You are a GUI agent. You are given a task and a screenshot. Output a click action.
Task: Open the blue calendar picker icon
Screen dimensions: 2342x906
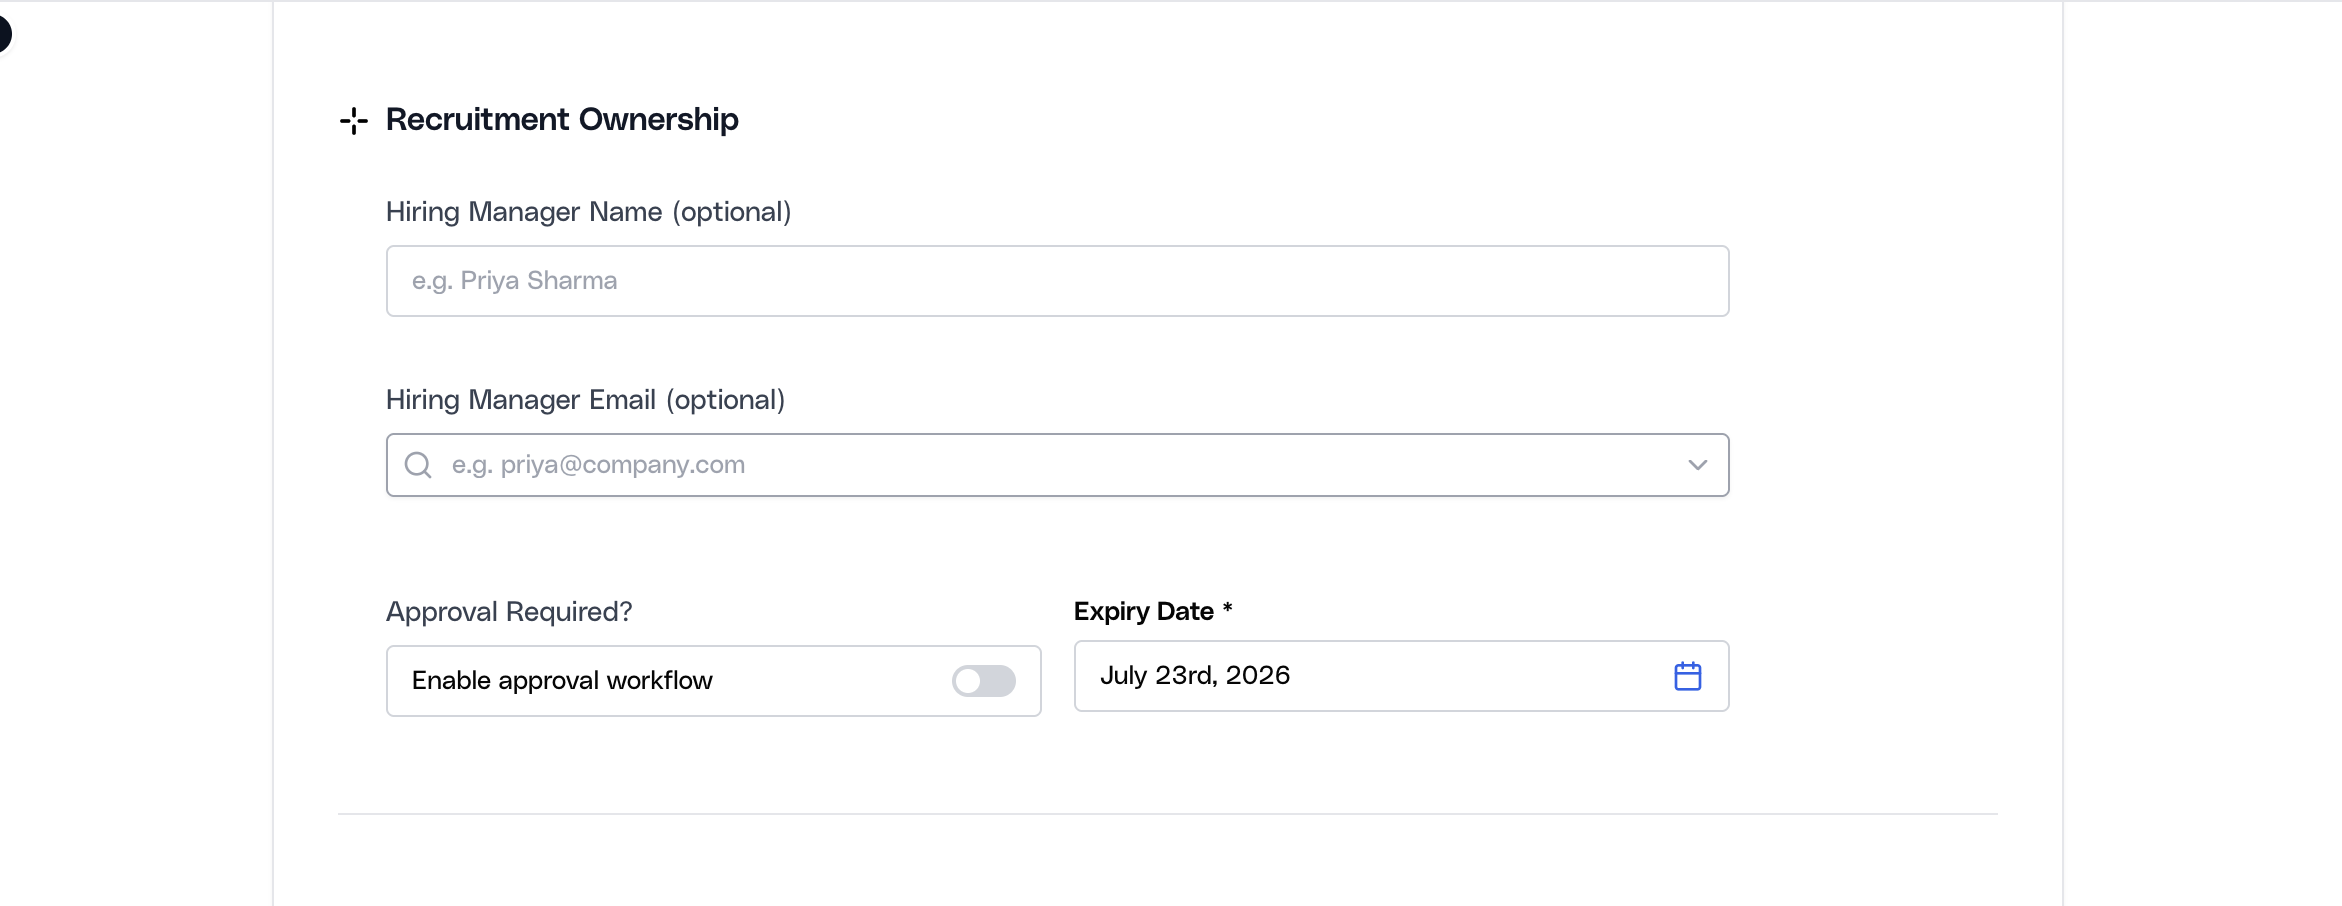(1689, 676)
